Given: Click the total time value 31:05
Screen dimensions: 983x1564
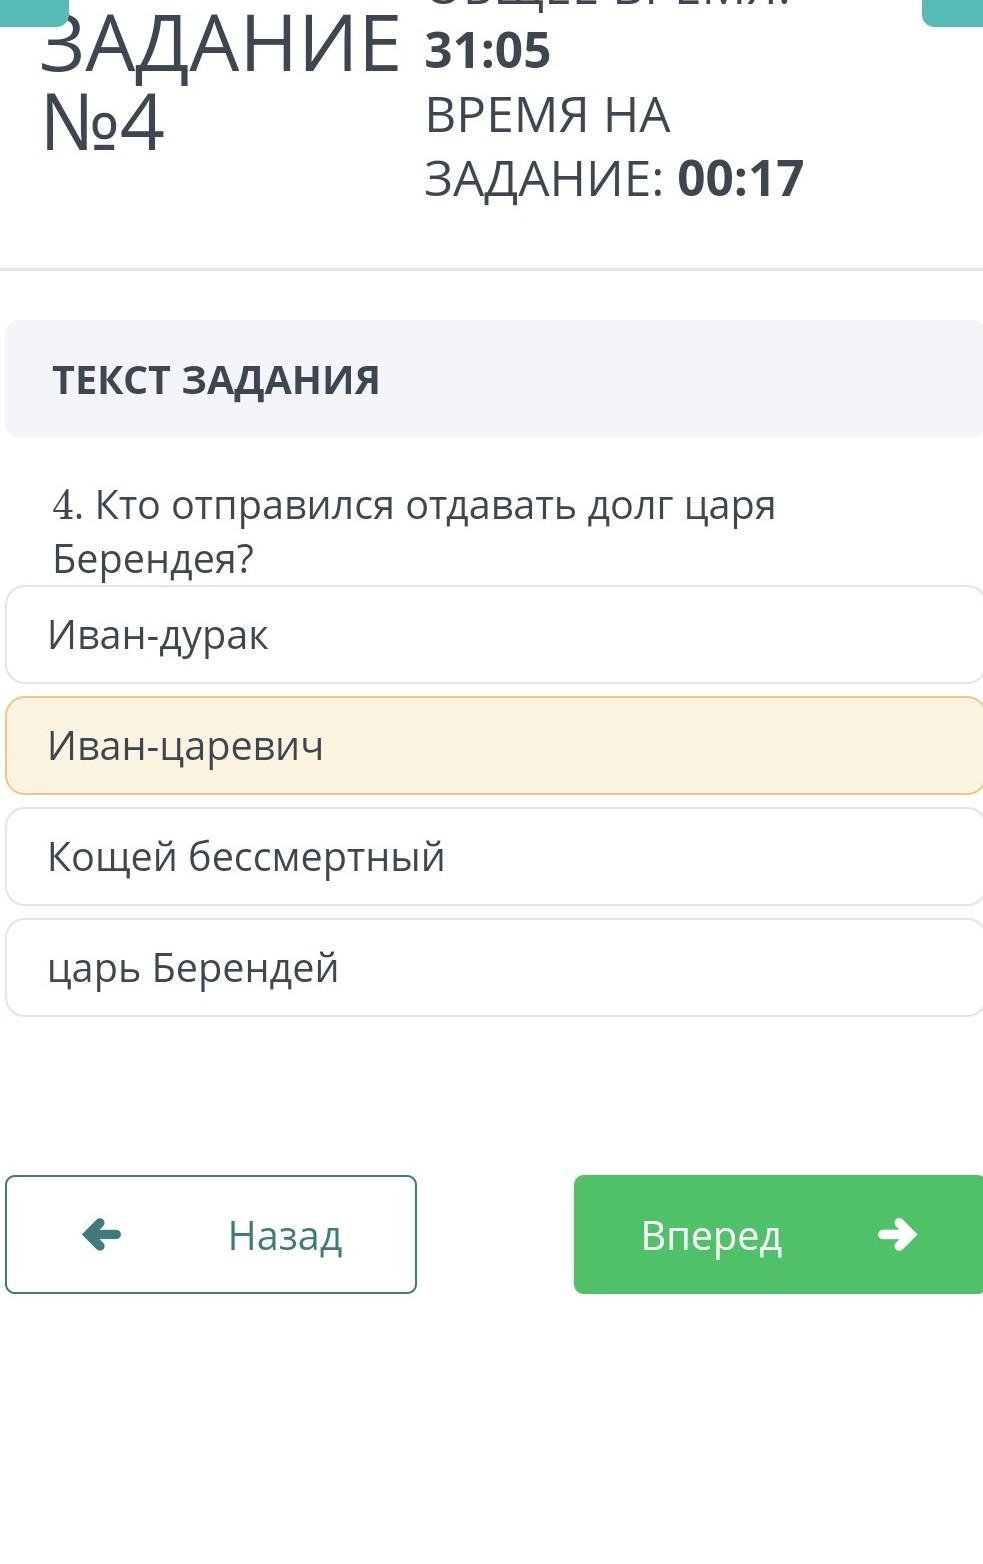Looking at the screenshot, I should click(487, 51).
